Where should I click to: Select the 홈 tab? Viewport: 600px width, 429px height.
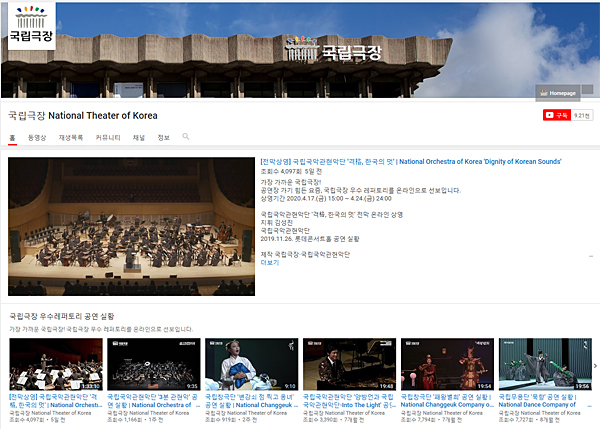coord(13,138)
